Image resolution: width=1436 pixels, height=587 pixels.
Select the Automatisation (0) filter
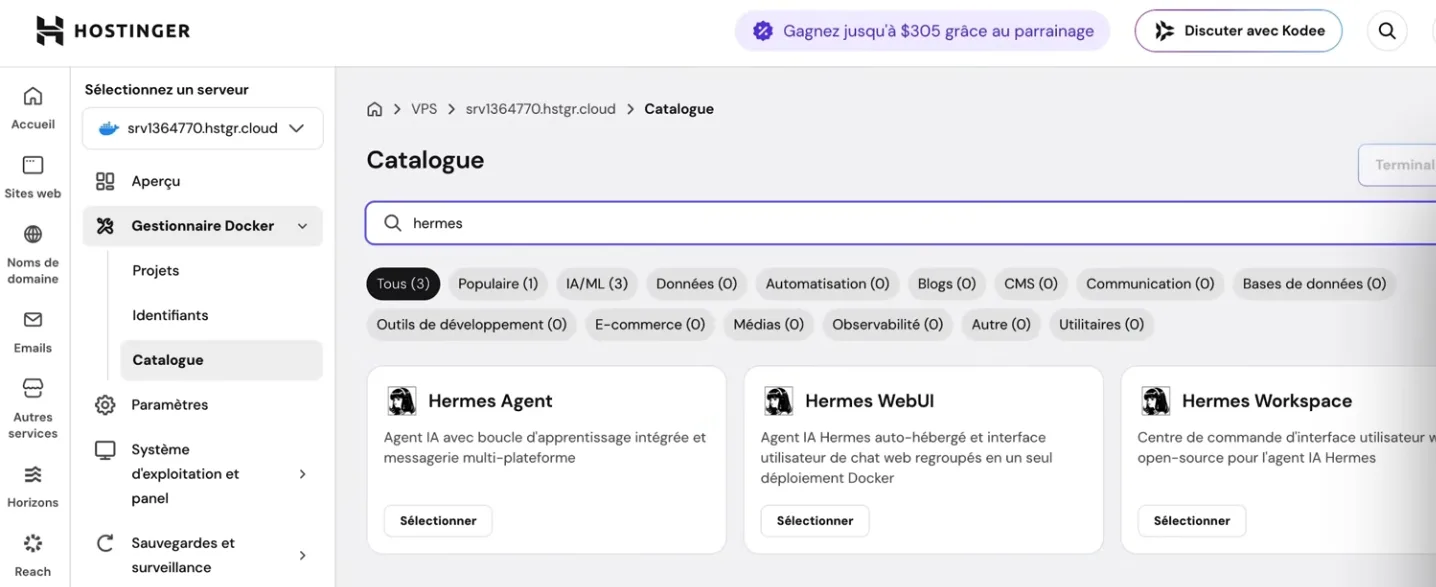tap(827, 284)
